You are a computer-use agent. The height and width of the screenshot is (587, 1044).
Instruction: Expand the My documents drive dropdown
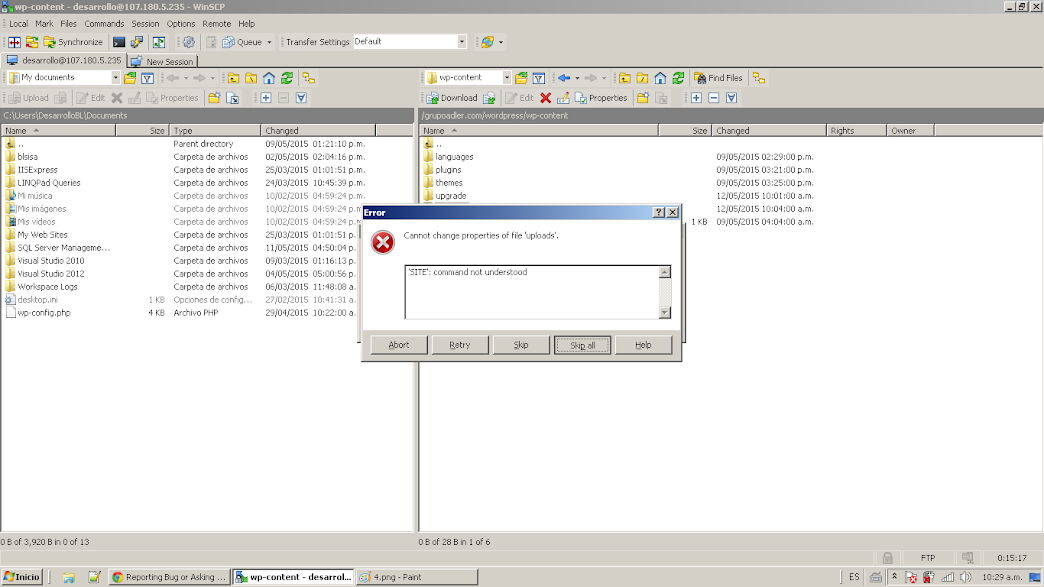click(115, 78)
